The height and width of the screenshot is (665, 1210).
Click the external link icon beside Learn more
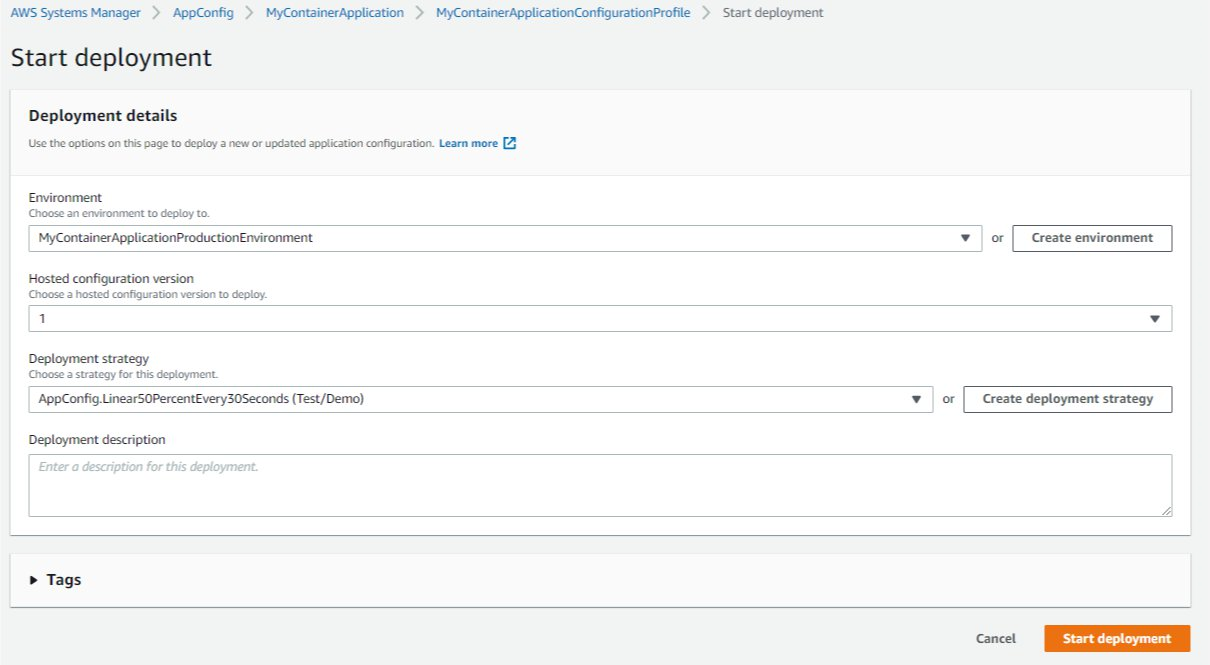tap(510, 143)
